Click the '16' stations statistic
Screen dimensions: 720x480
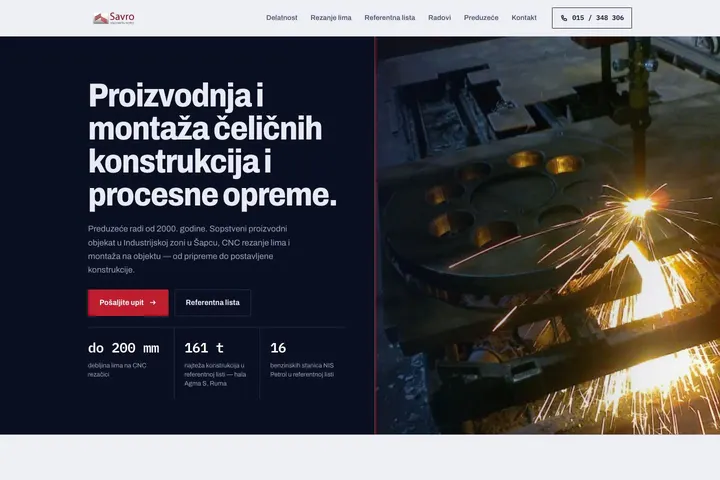[x=278, y=348]
